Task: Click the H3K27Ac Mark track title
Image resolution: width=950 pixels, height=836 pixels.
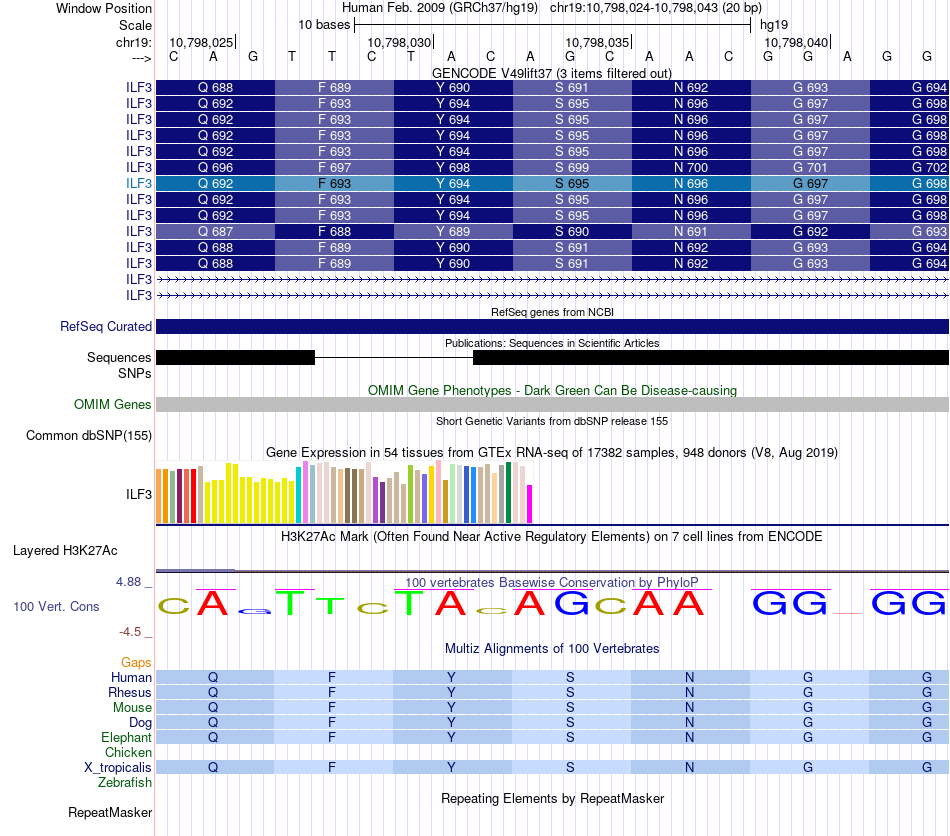Action: [x=552, y=537]
